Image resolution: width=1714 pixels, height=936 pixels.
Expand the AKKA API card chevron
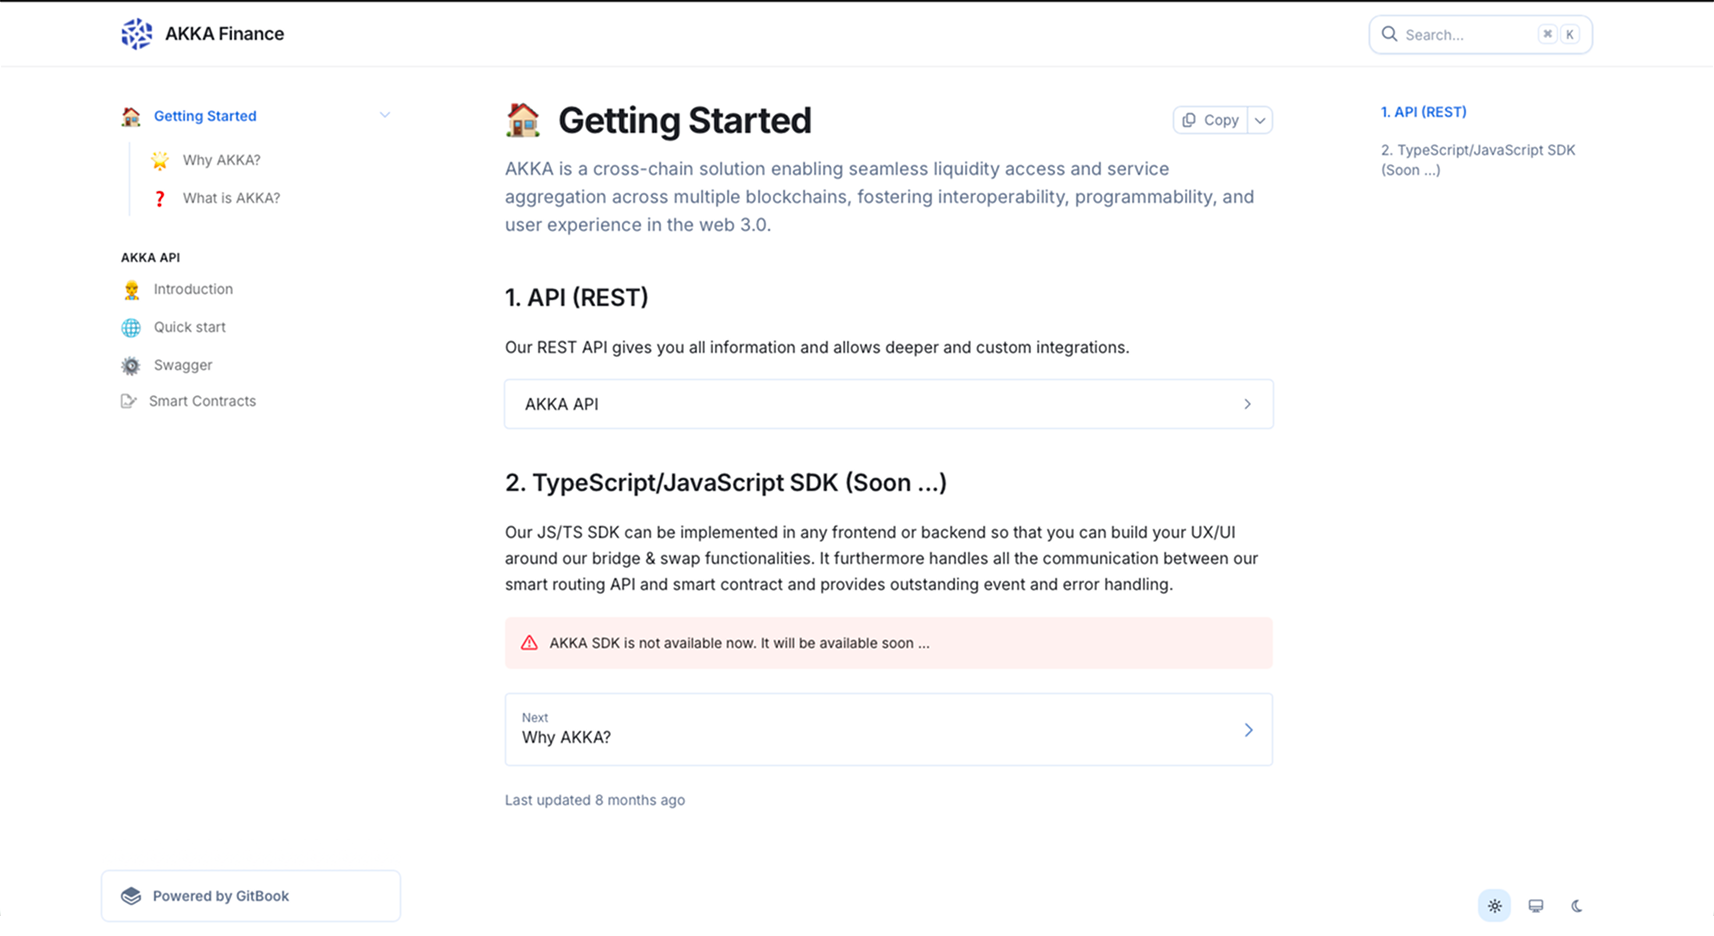(x=1247, y=404)
